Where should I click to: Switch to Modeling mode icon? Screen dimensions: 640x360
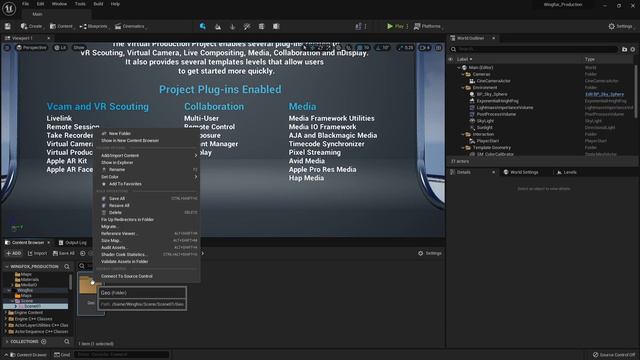click(x=261, y=27)
